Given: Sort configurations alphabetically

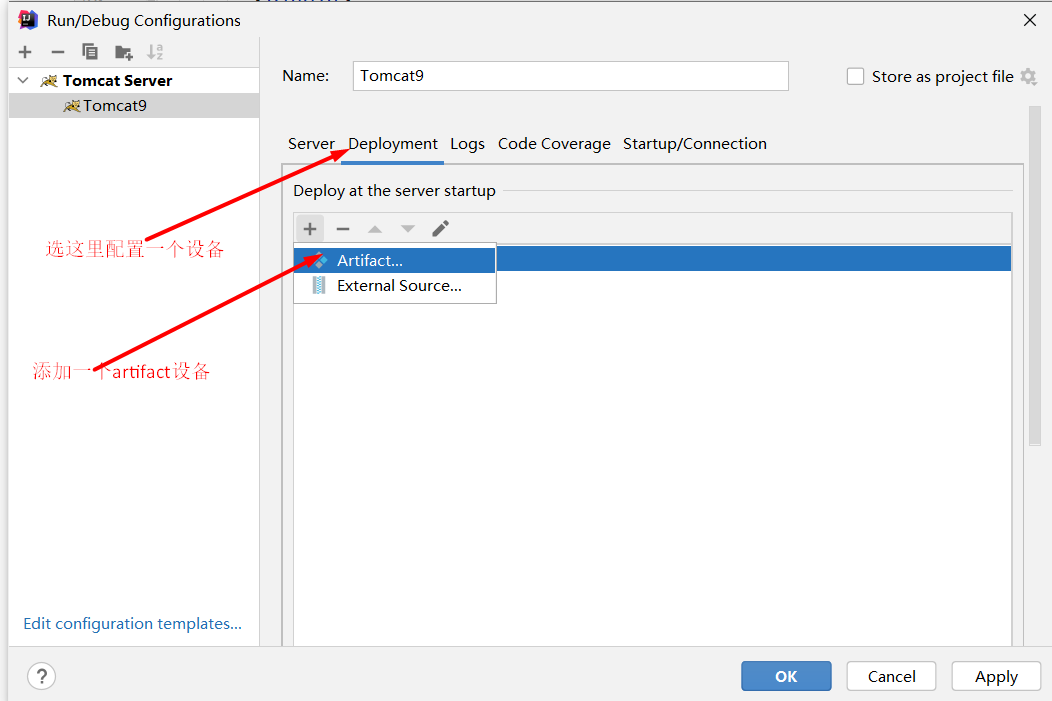Looking at the screenshot, I should coord(155,52).
